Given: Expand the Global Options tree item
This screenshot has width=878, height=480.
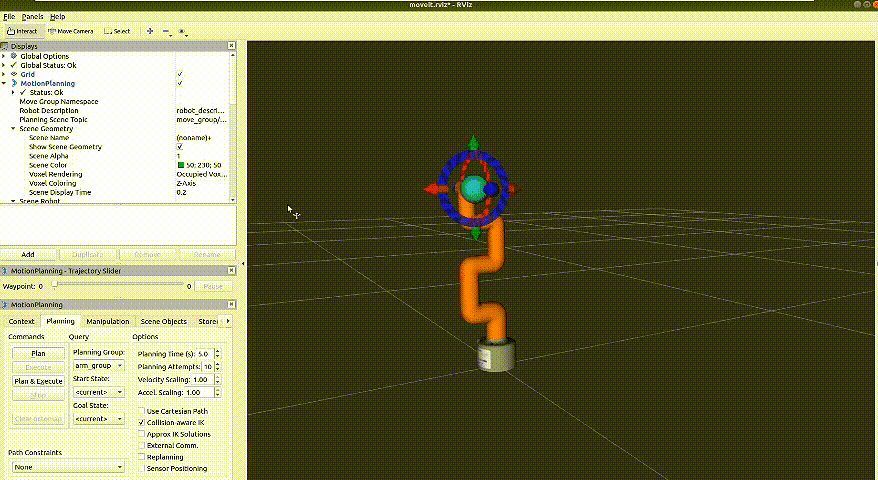Looking at the screenshot, I should click(x=4, y=56).
